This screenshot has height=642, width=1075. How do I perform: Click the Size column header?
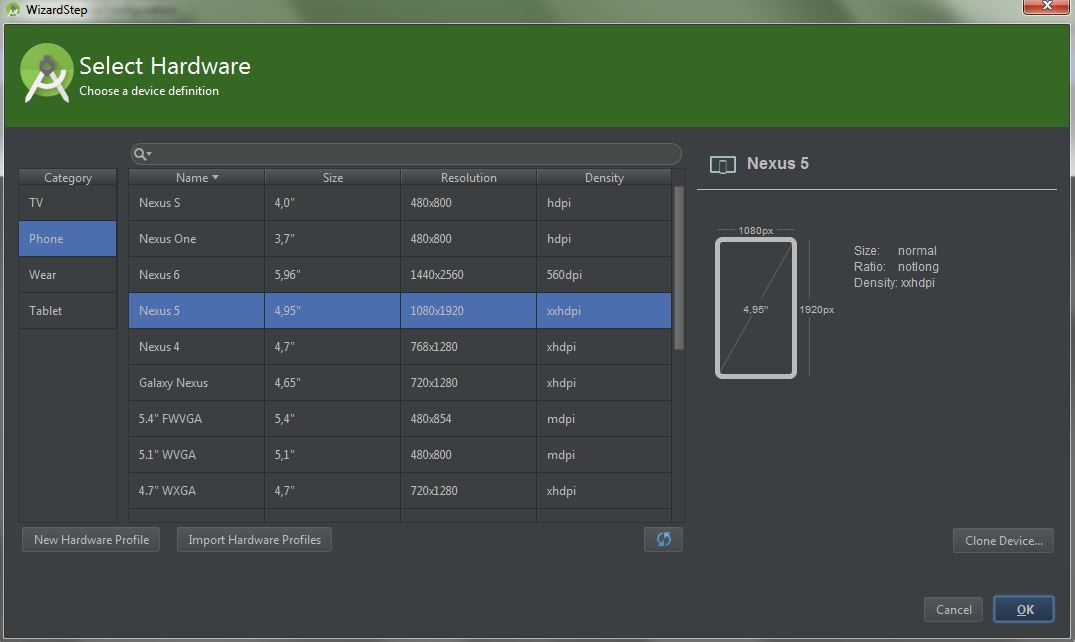click(x=333, y=177)
